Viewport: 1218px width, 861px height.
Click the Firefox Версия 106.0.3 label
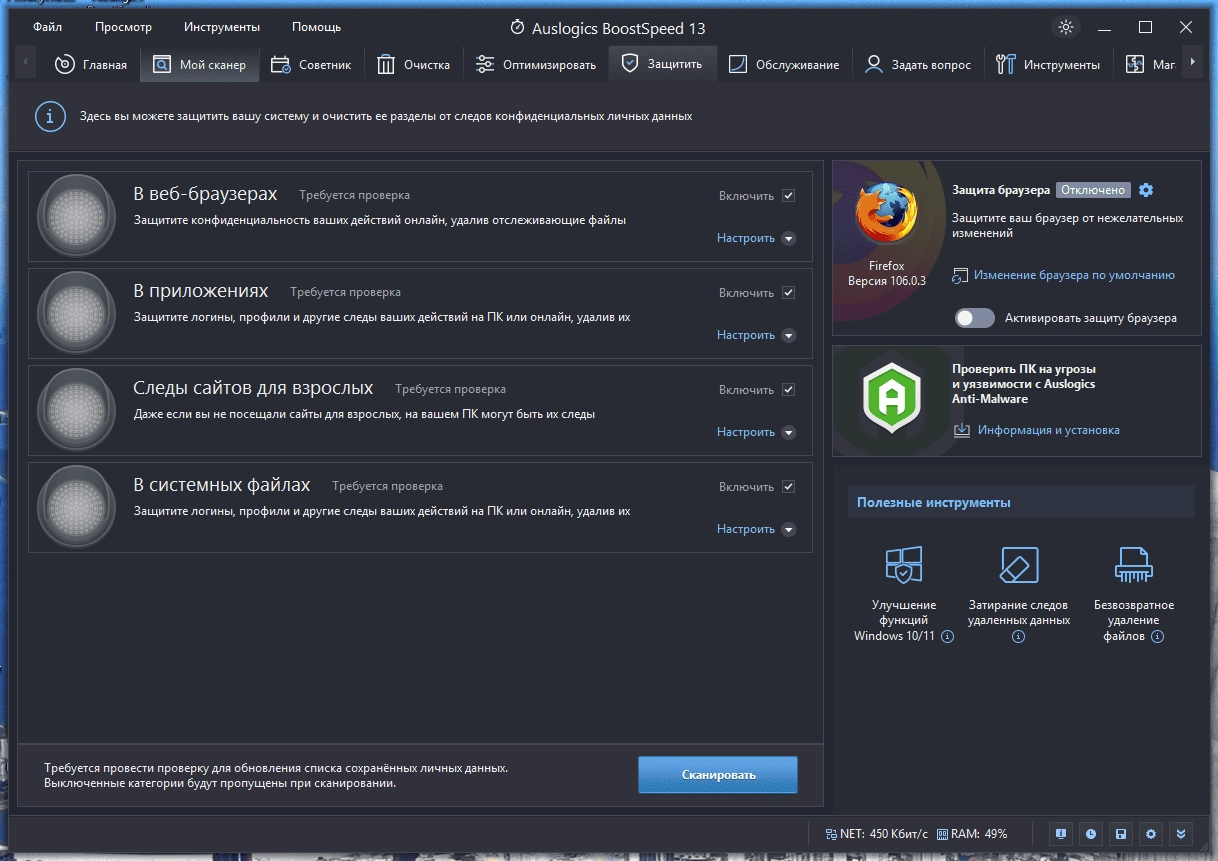pos(886,273)
